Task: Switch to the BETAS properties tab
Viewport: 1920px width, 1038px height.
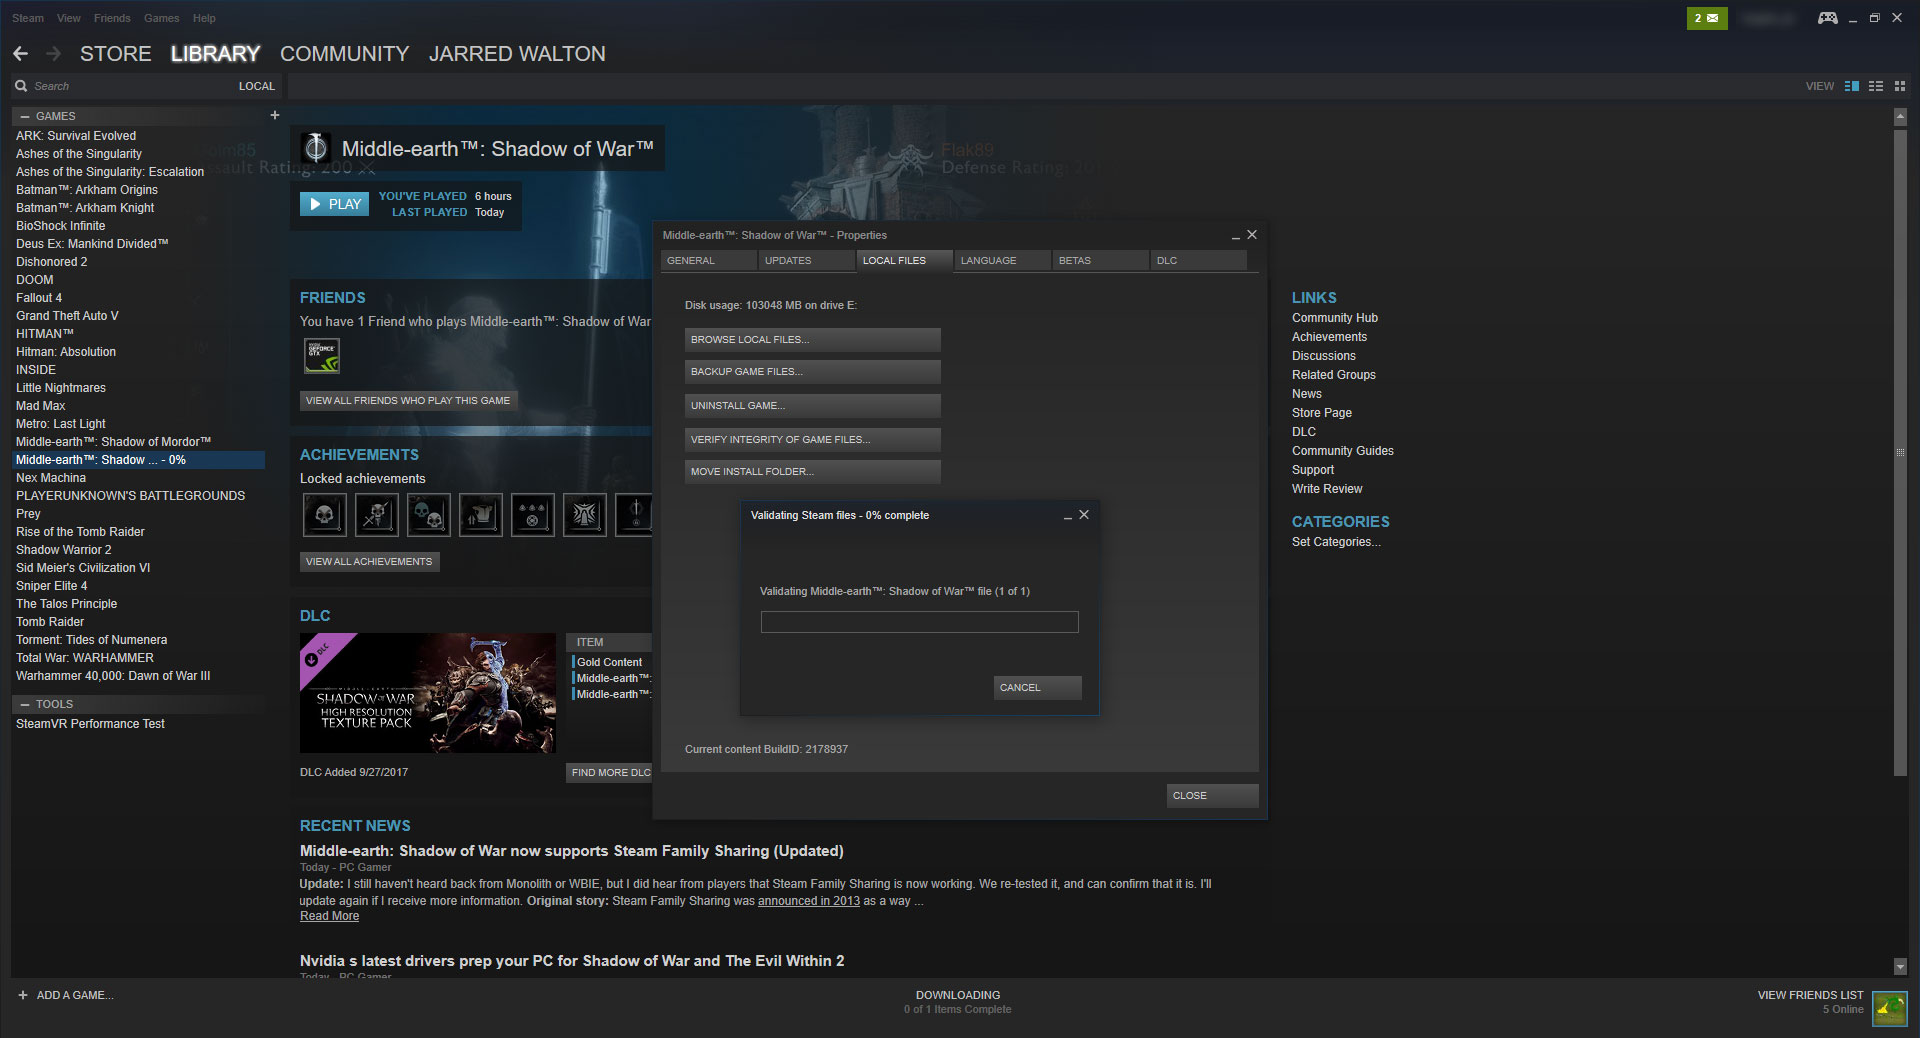Action: click(x=1100, y=260)
